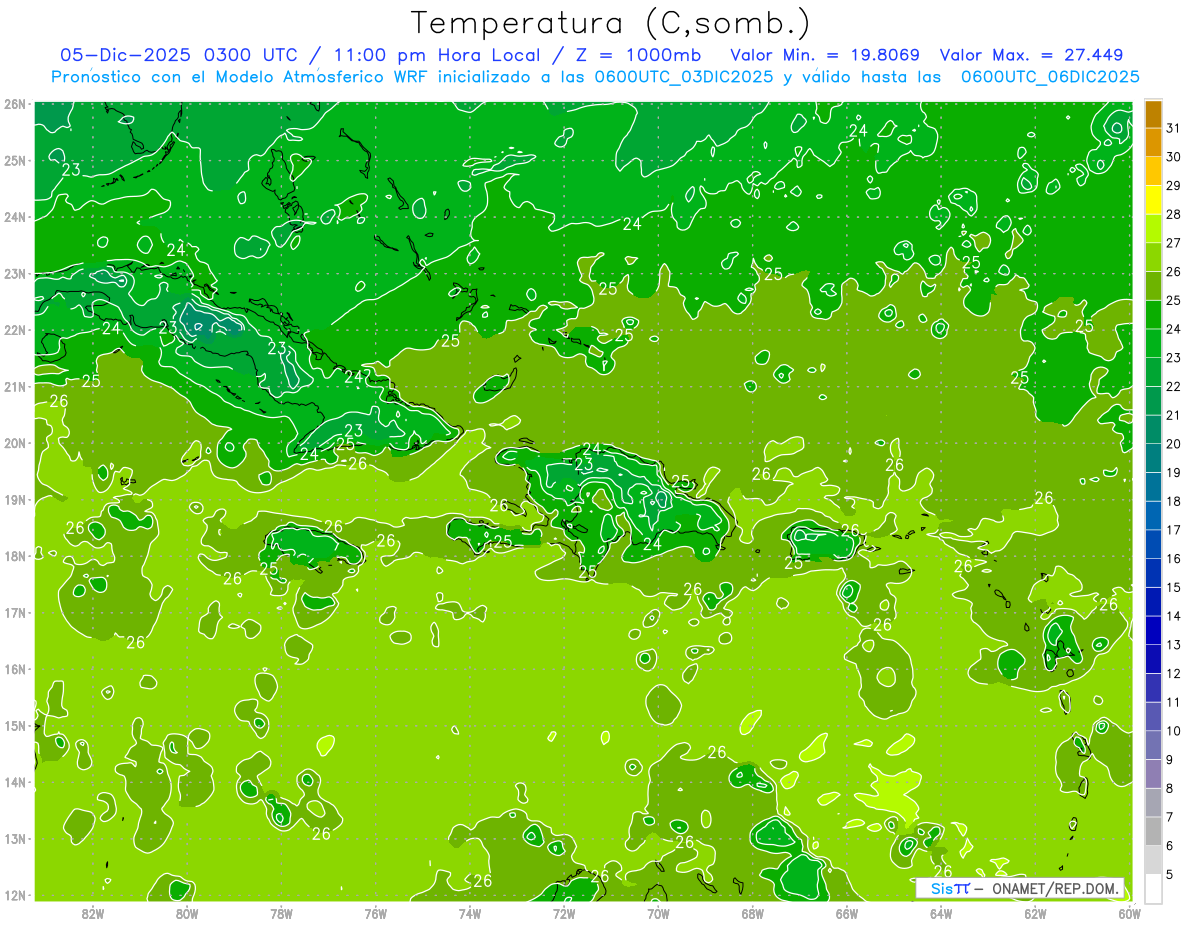
Task: Click the 24N latitude axis label
Action: click(x=14, y=217)
